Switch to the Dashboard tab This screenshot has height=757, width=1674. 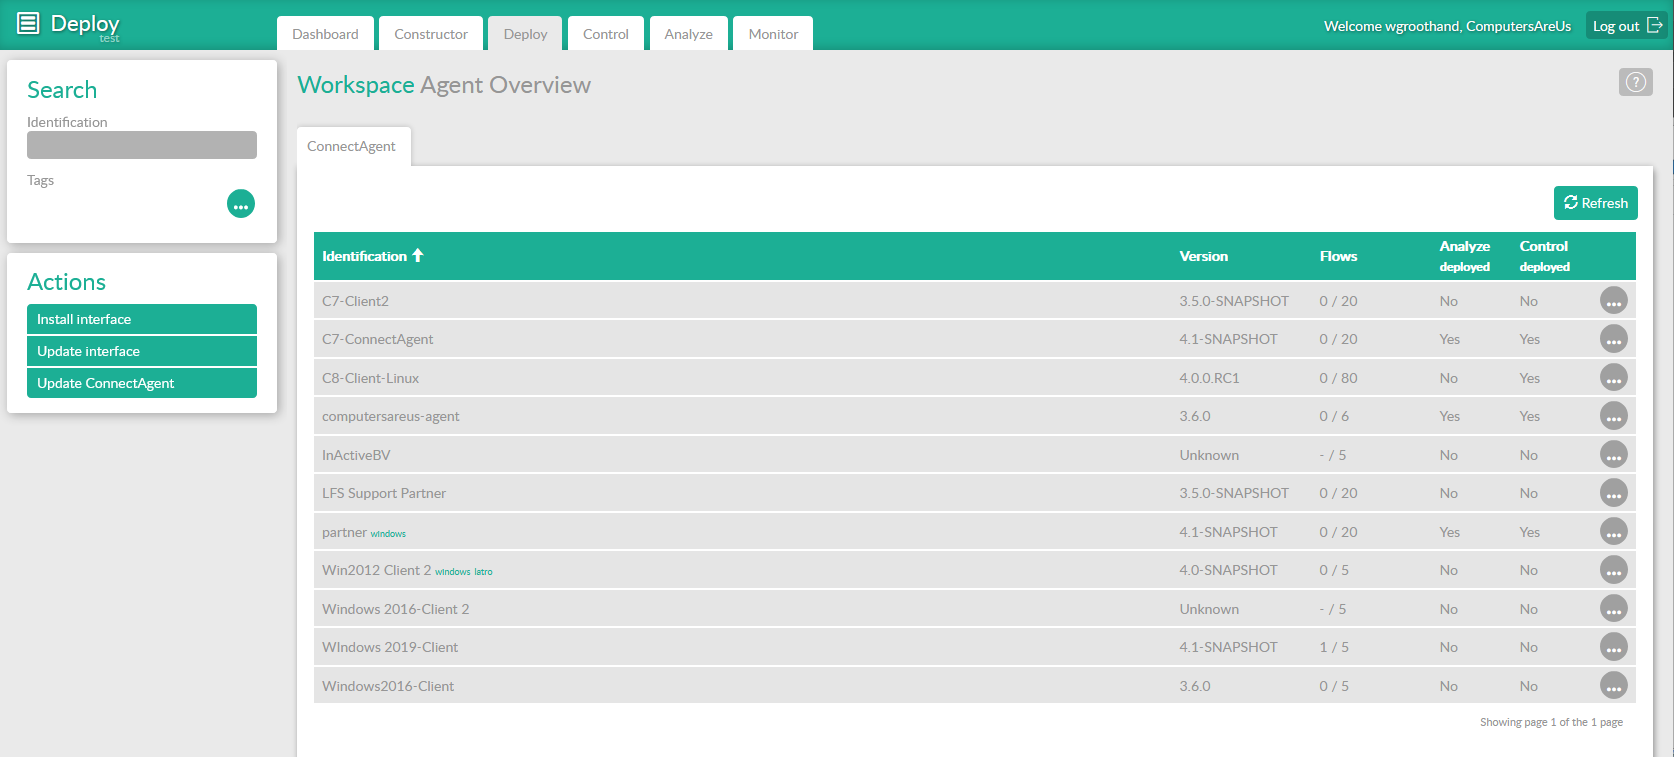325,34
